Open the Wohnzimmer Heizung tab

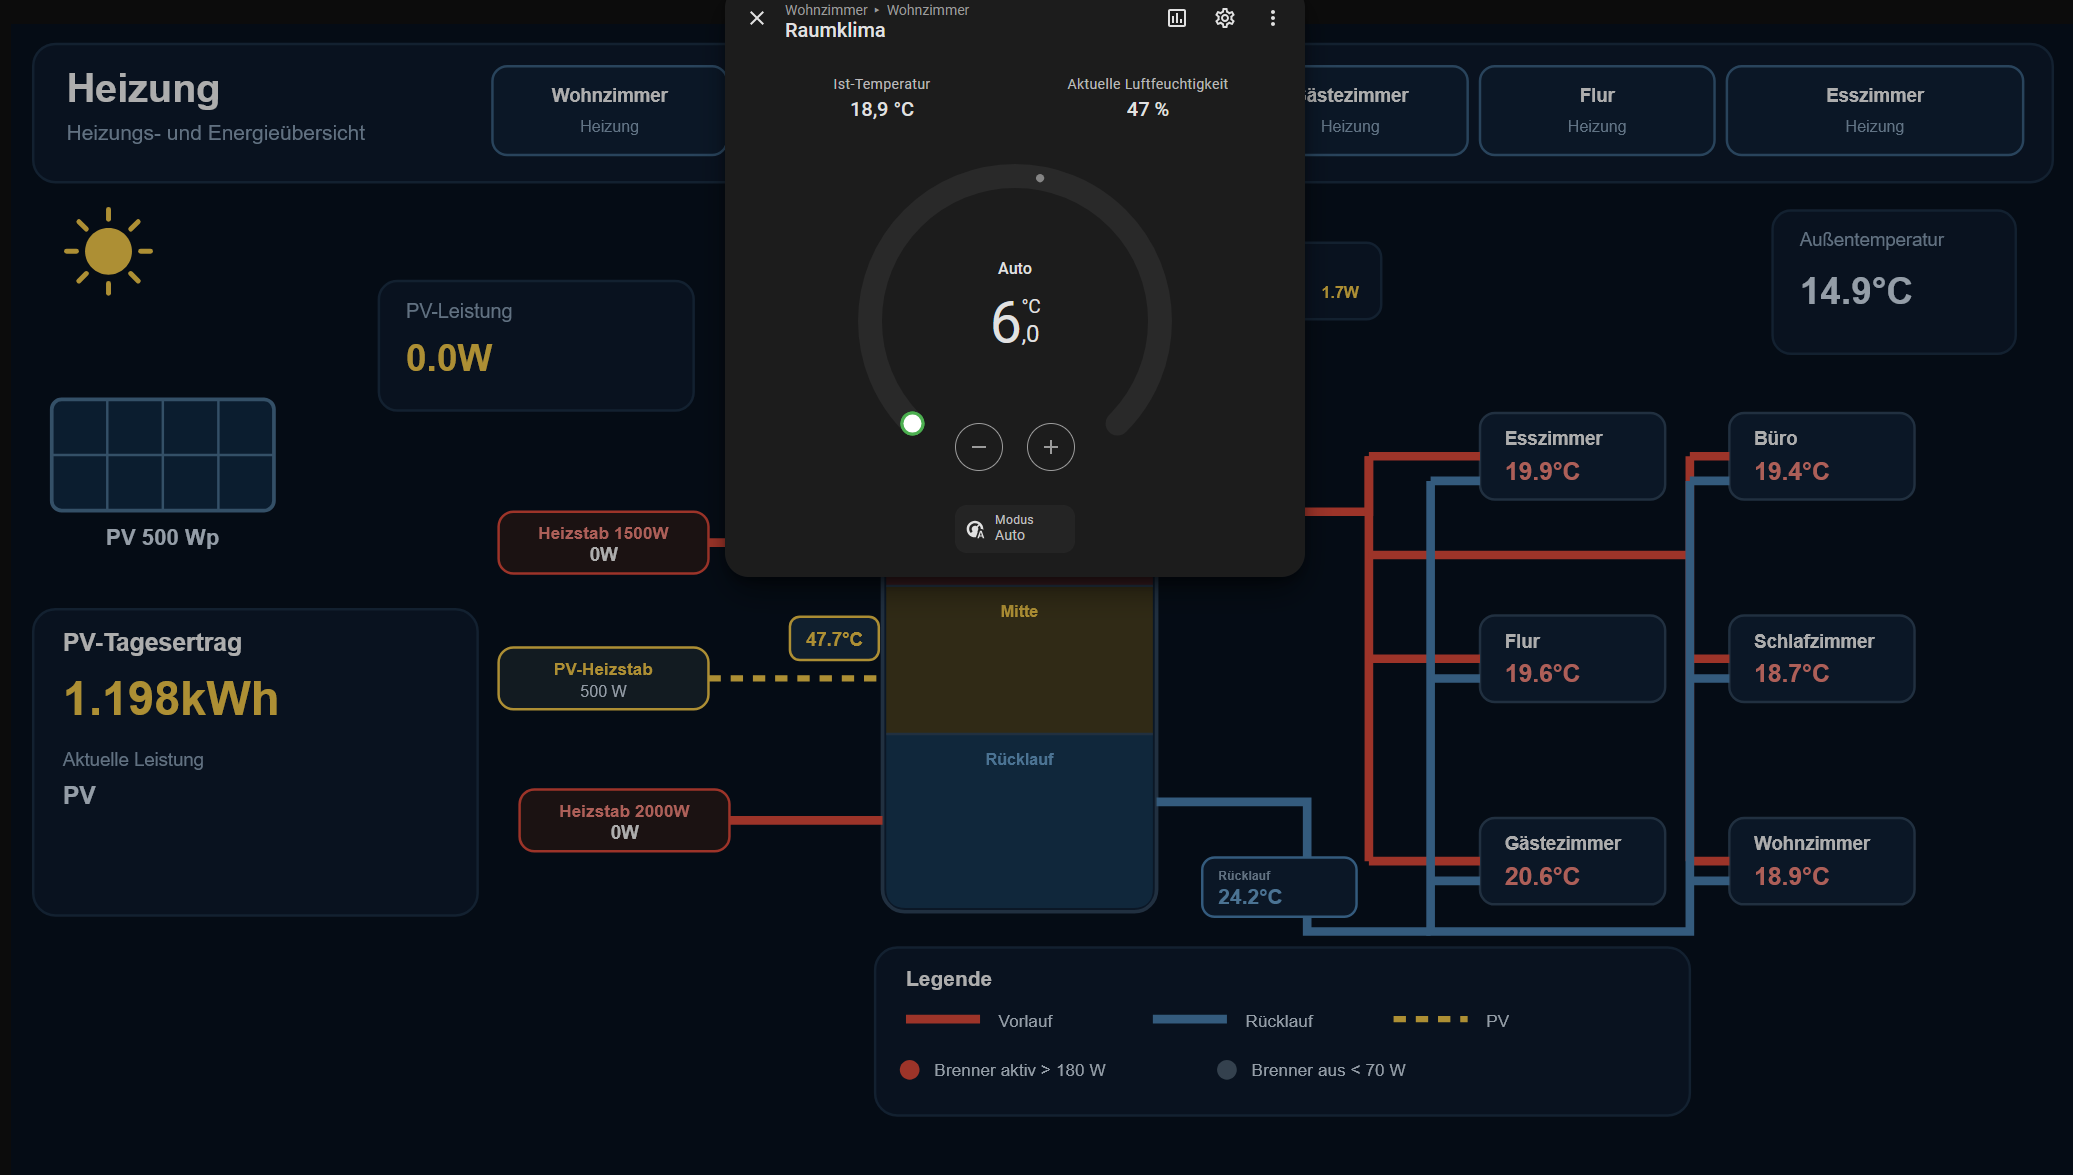click(x=609, y=110)
